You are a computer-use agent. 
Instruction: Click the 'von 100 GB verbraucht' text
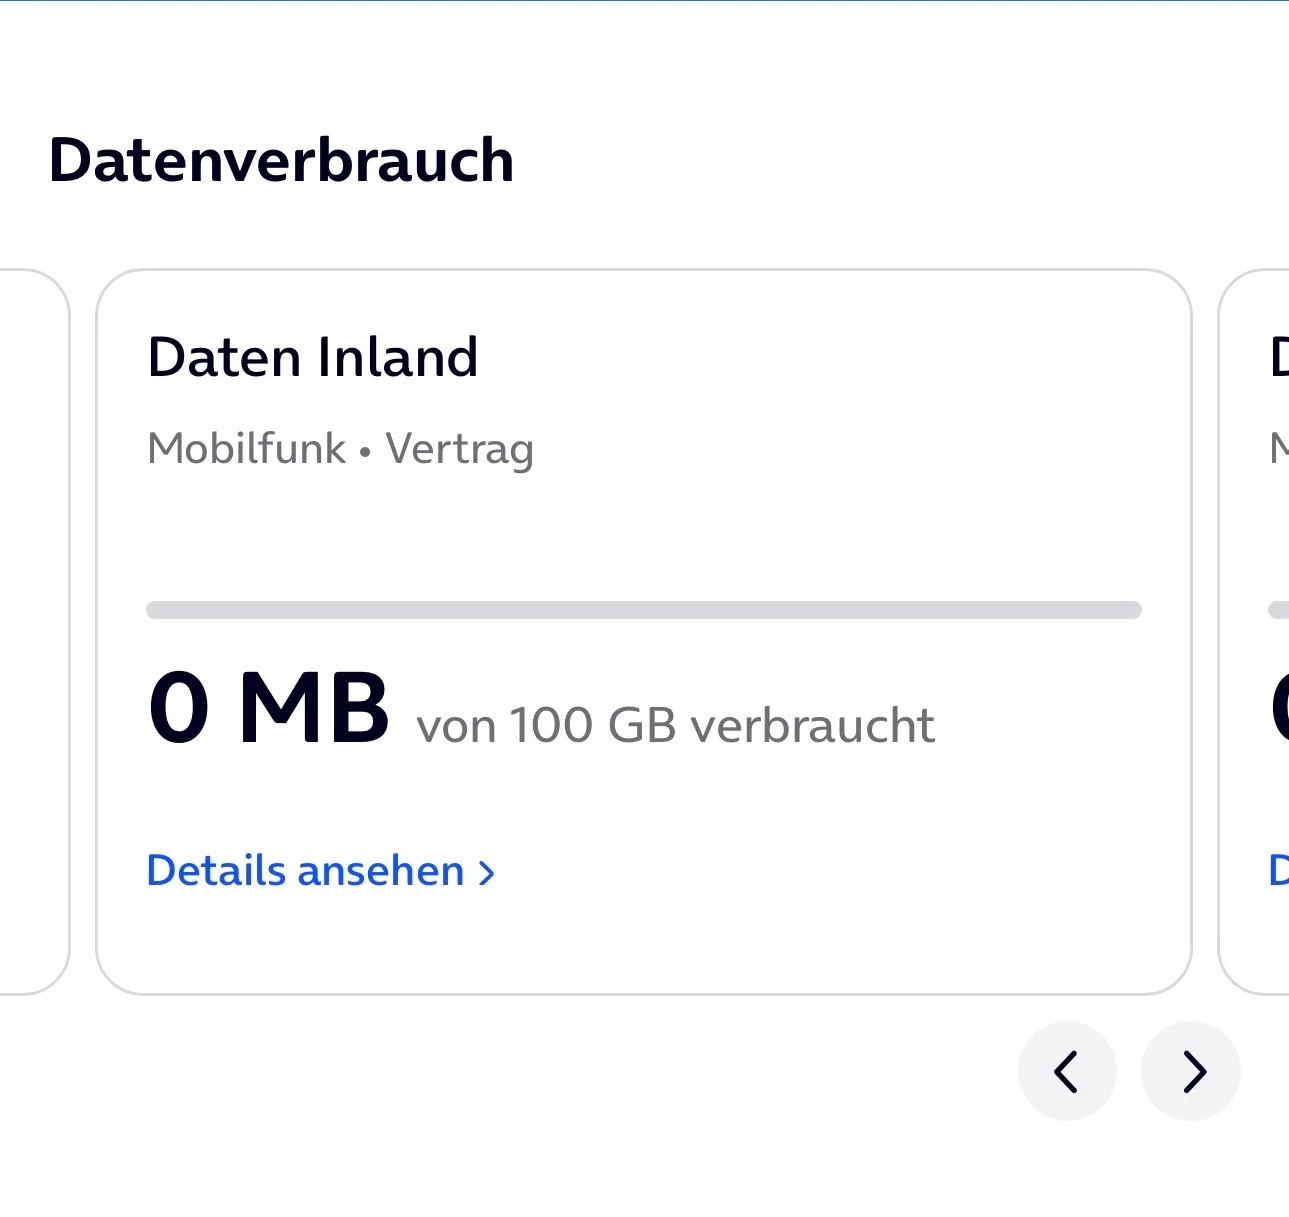[675, 725]
